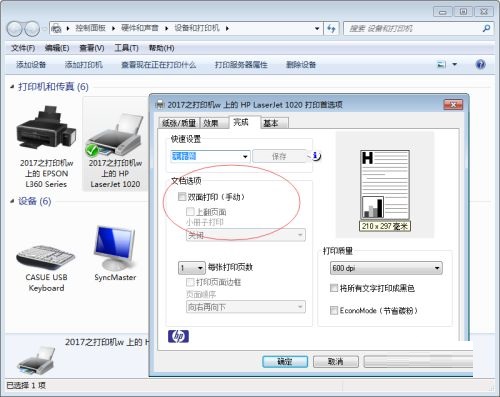Click the 硬件和声音 breadcrumb
This screenshot has width=500, height=397.
point(140,28)
